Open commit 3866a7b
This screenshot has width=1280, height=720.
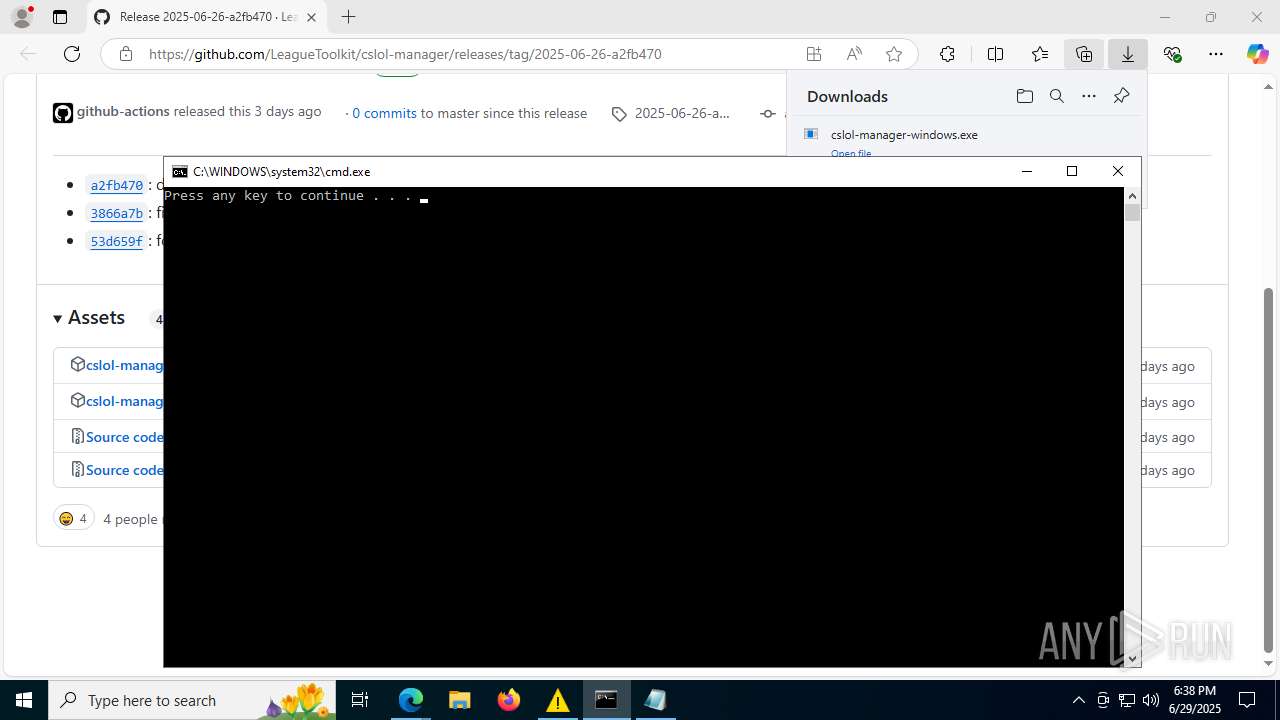pos(117,213)
